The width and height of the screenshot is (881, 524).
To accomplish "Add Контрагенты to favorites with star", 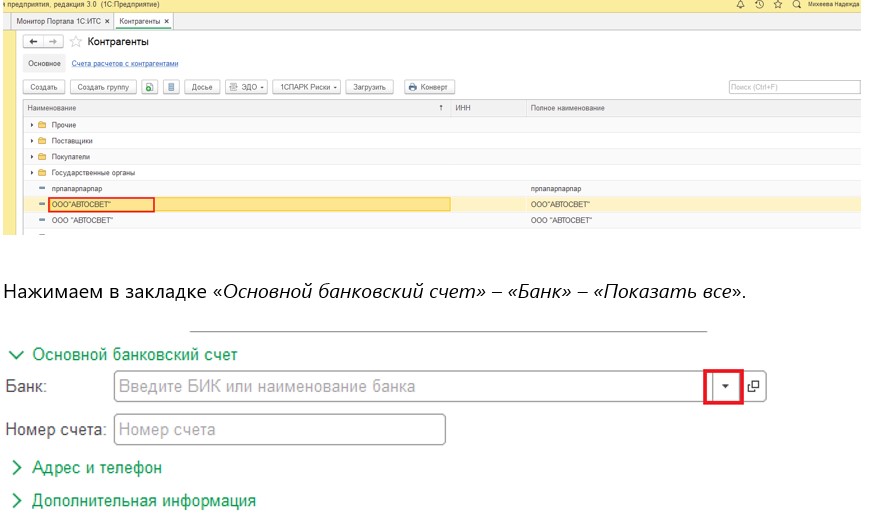I will (76, 42).
